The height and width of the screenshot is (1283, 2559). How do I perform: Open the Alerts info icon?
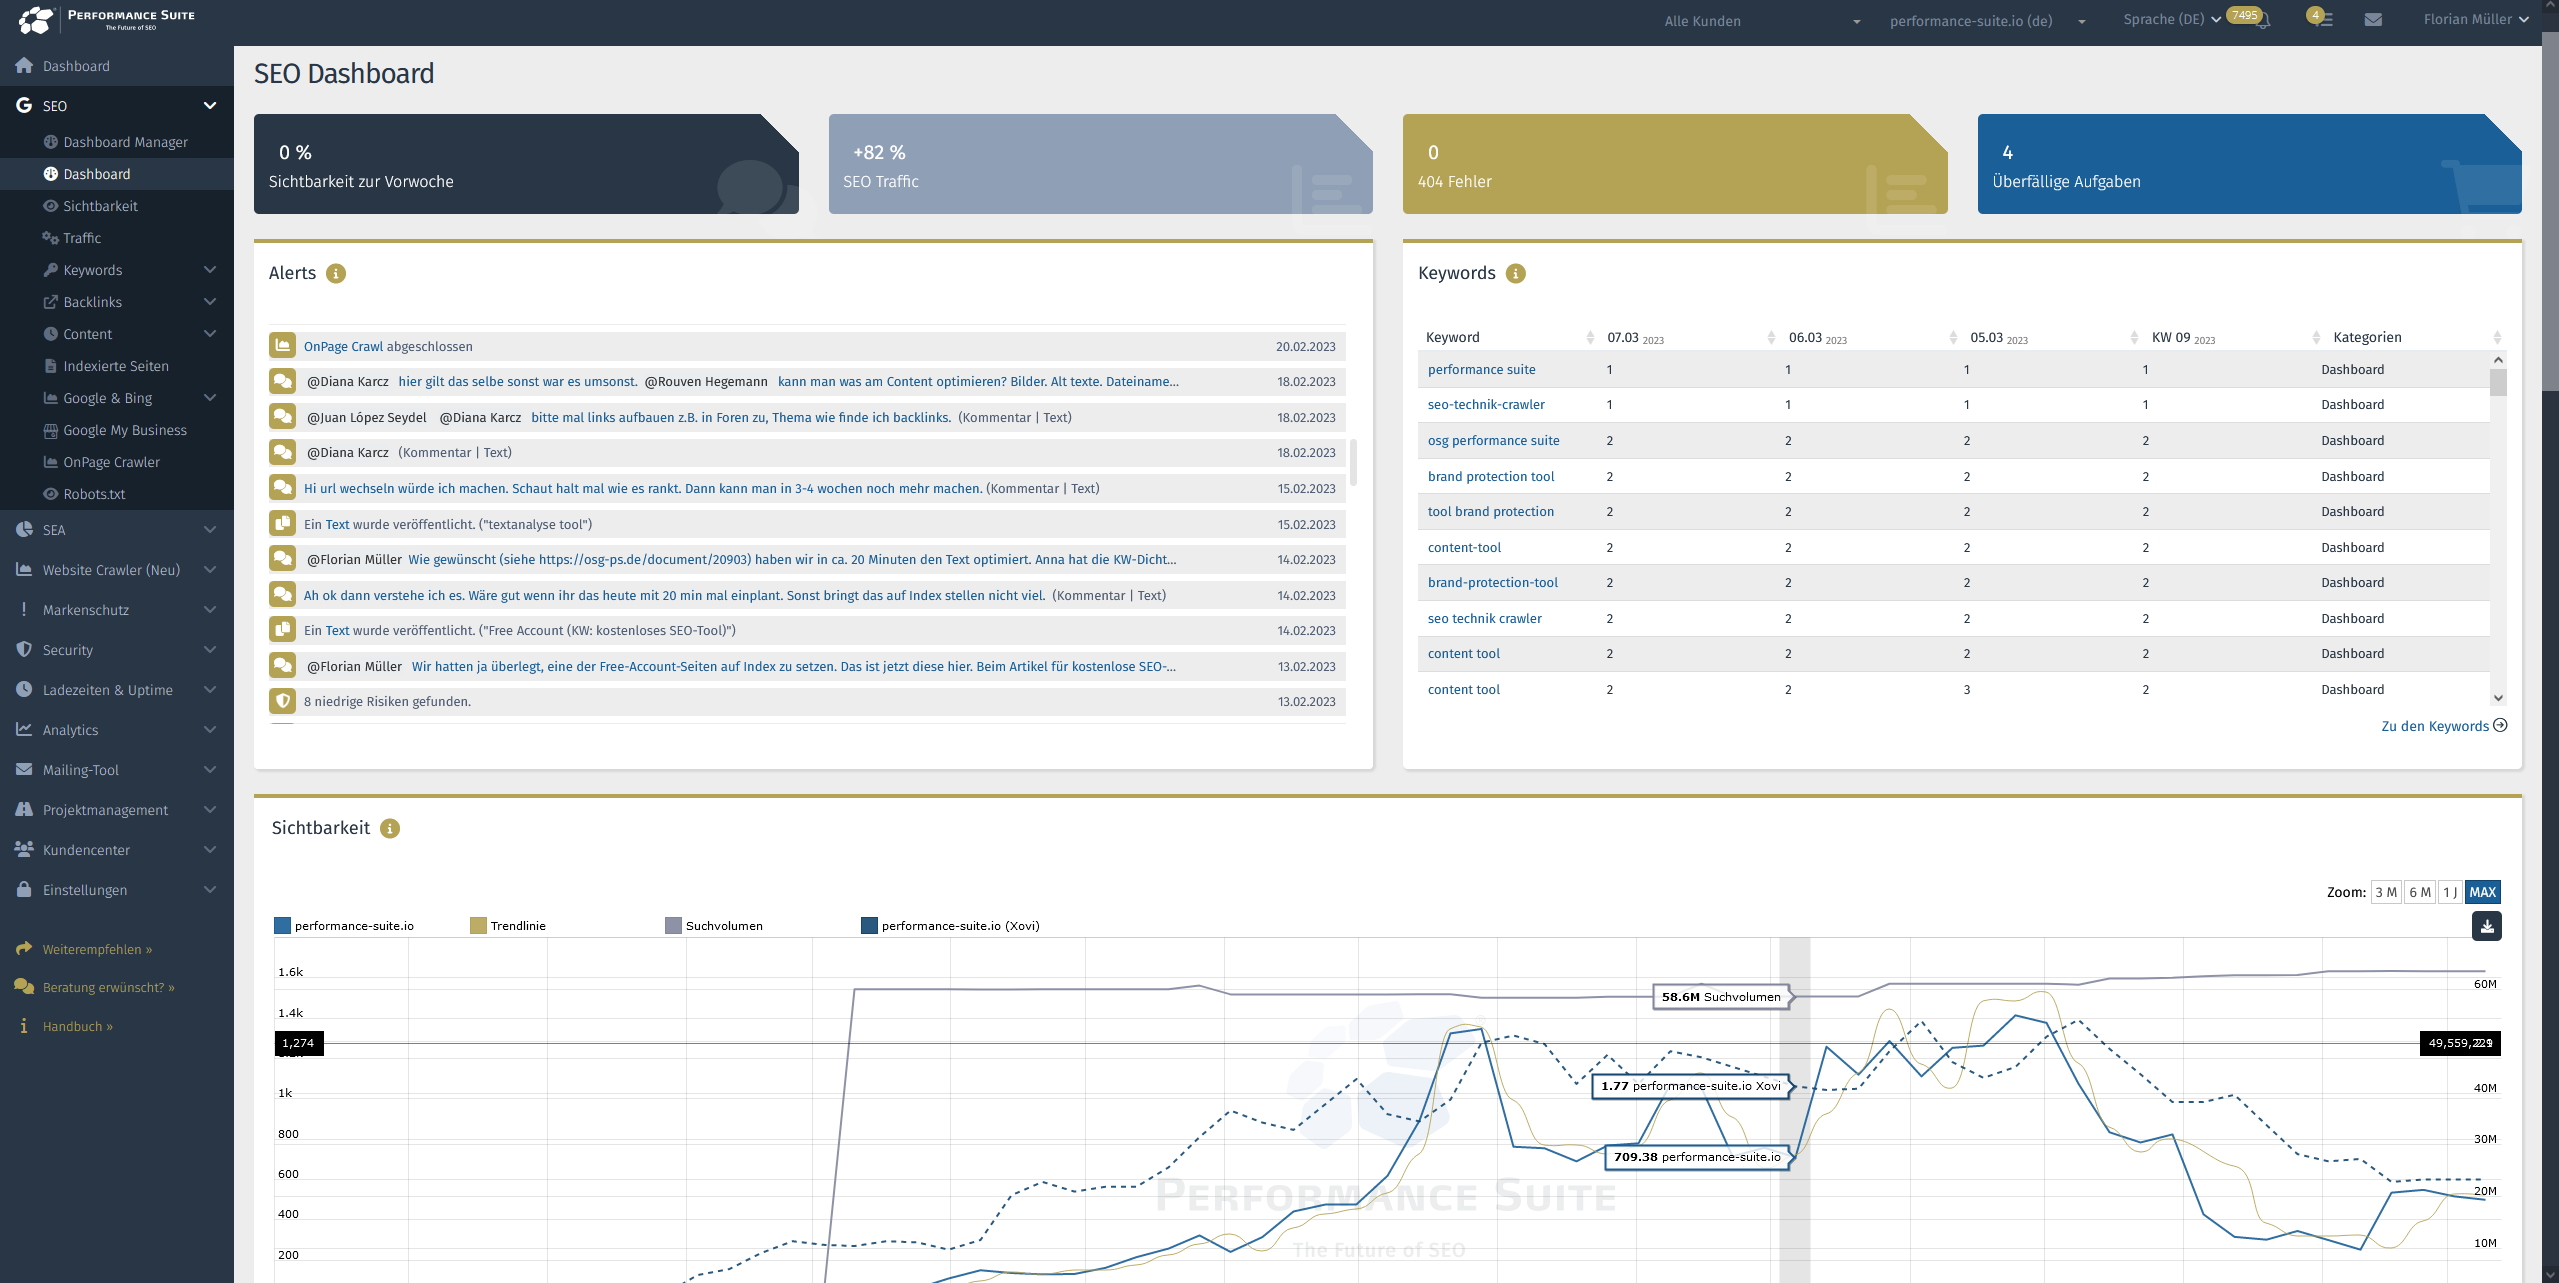pyautogui.click(x=337, y=273)
